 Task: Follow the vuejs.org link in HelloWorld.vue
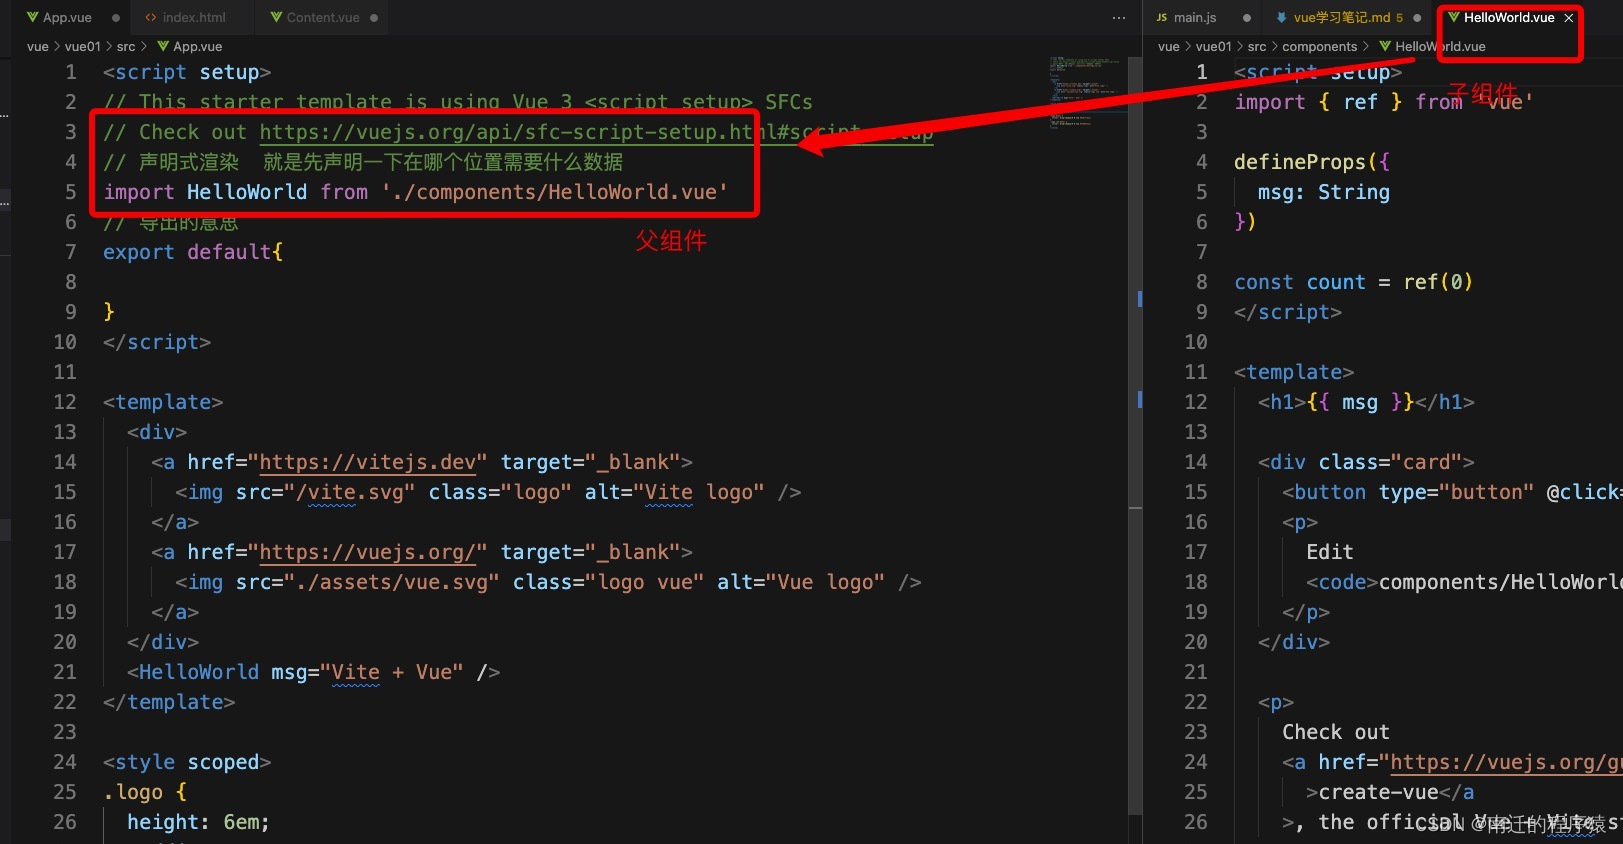click(1506, 762)
